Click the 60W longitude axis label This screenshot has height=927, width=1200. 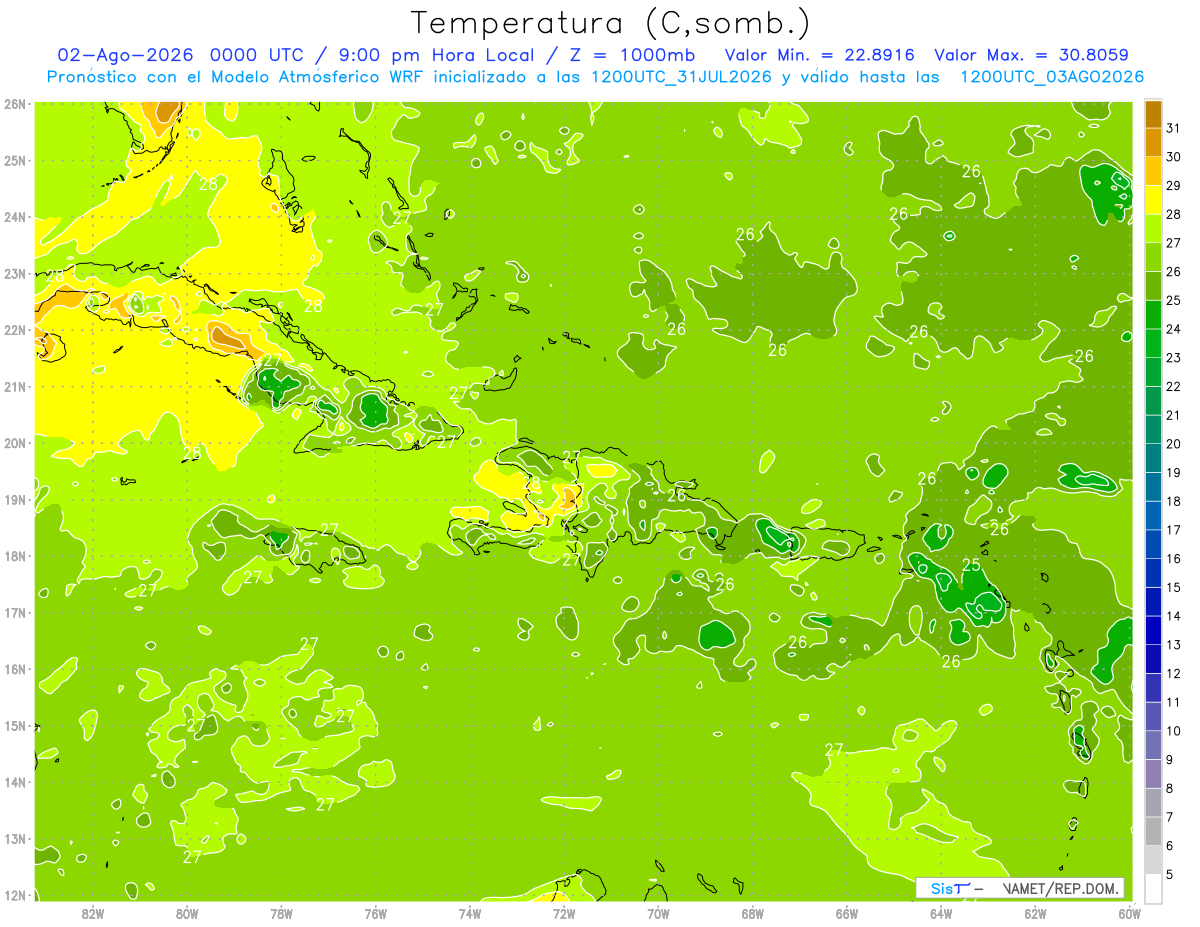pos(1129,914)
